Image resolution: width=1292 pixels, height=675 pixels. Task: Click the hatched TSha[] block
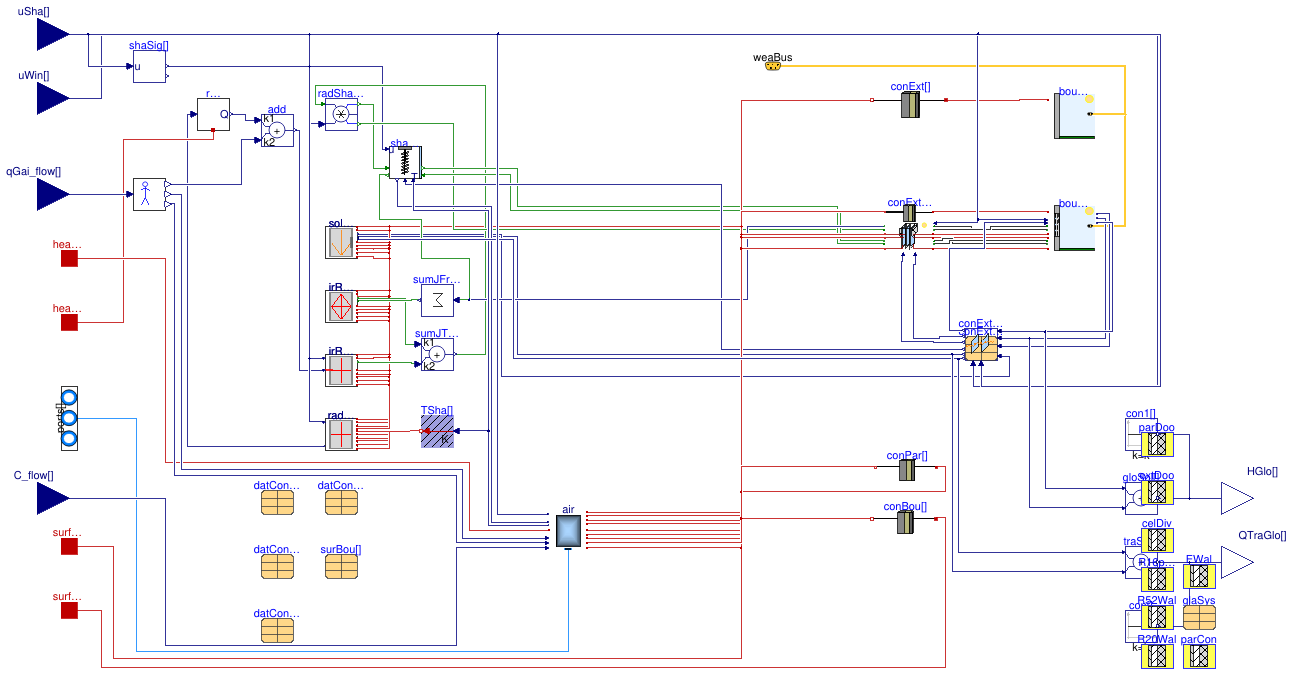tap(437, 431)
